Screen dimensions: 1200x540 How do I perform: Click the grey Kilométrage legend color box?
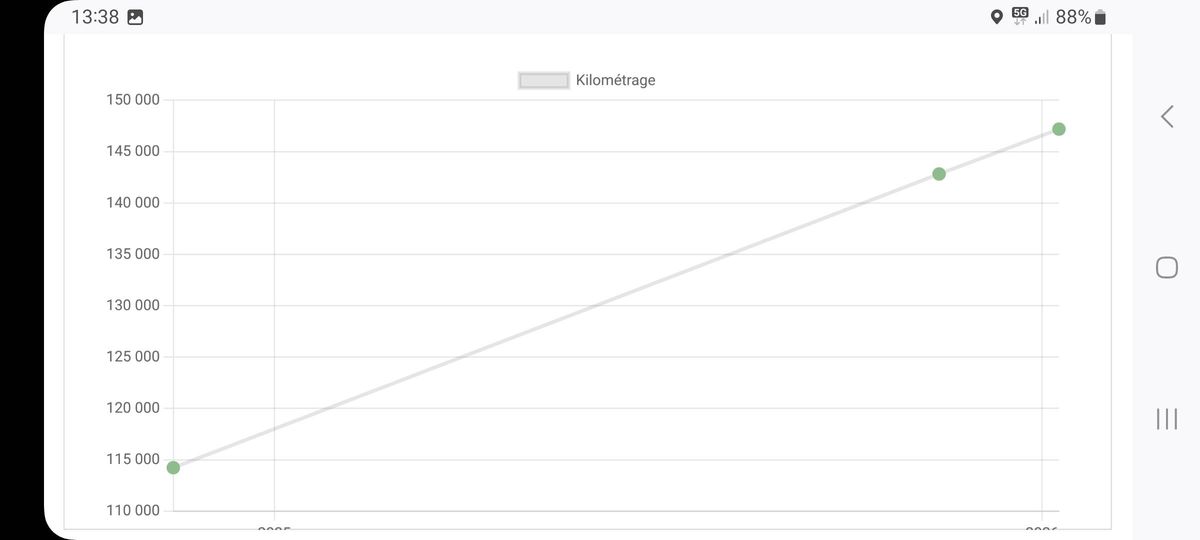[544, 80]
